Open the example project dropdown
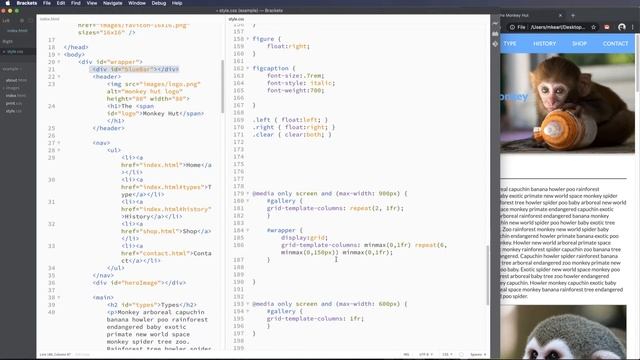This screenshot has height=360, width=640. coord(12,69)
